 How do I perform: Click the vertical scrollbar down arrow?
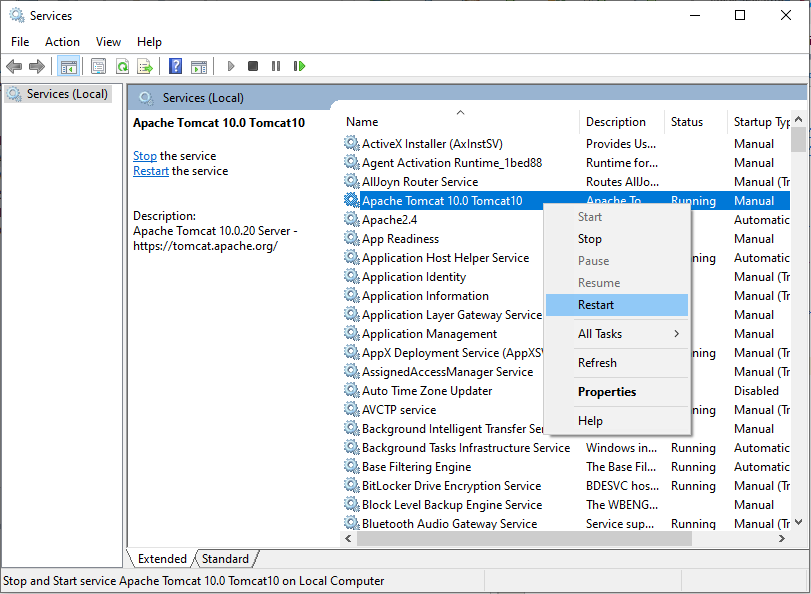point(798,522)
